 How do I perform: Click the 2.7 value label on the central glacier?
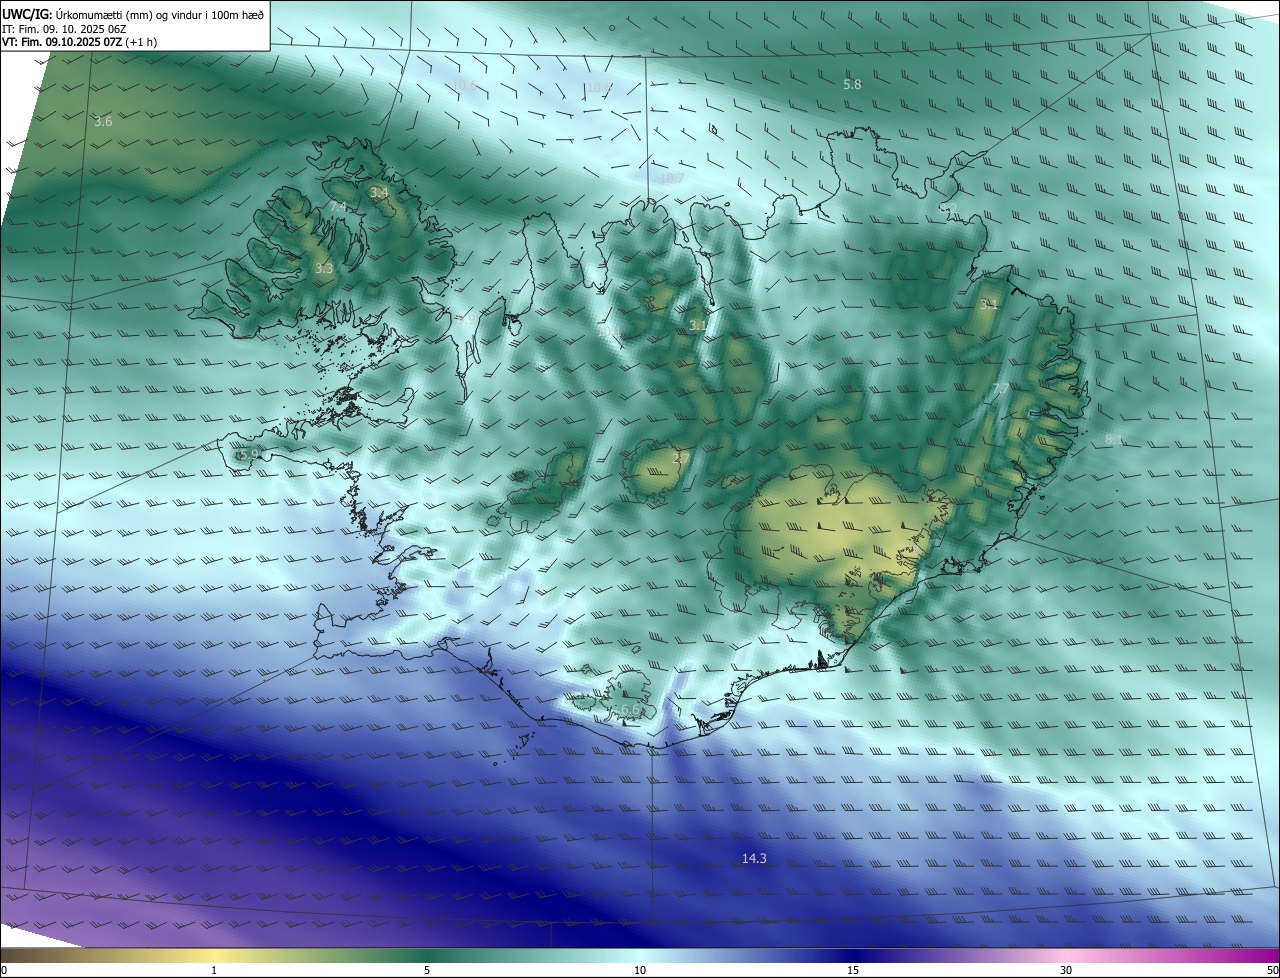point(680,457)
